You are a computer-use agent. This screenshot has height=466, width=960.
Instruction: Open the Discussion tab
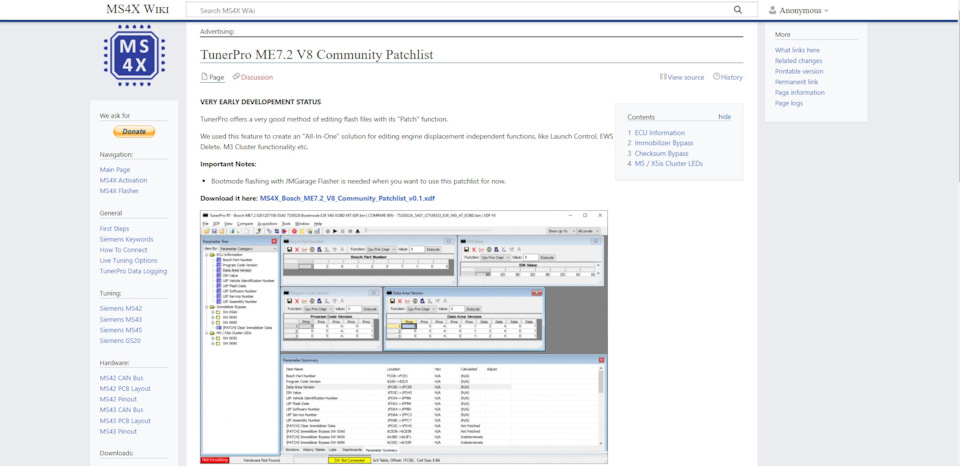coord(253,77)
